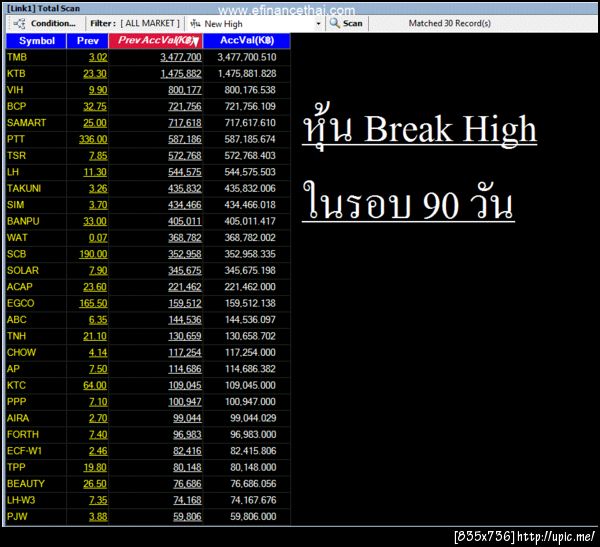Click the Scan magnifier icon

click(334, 23)
